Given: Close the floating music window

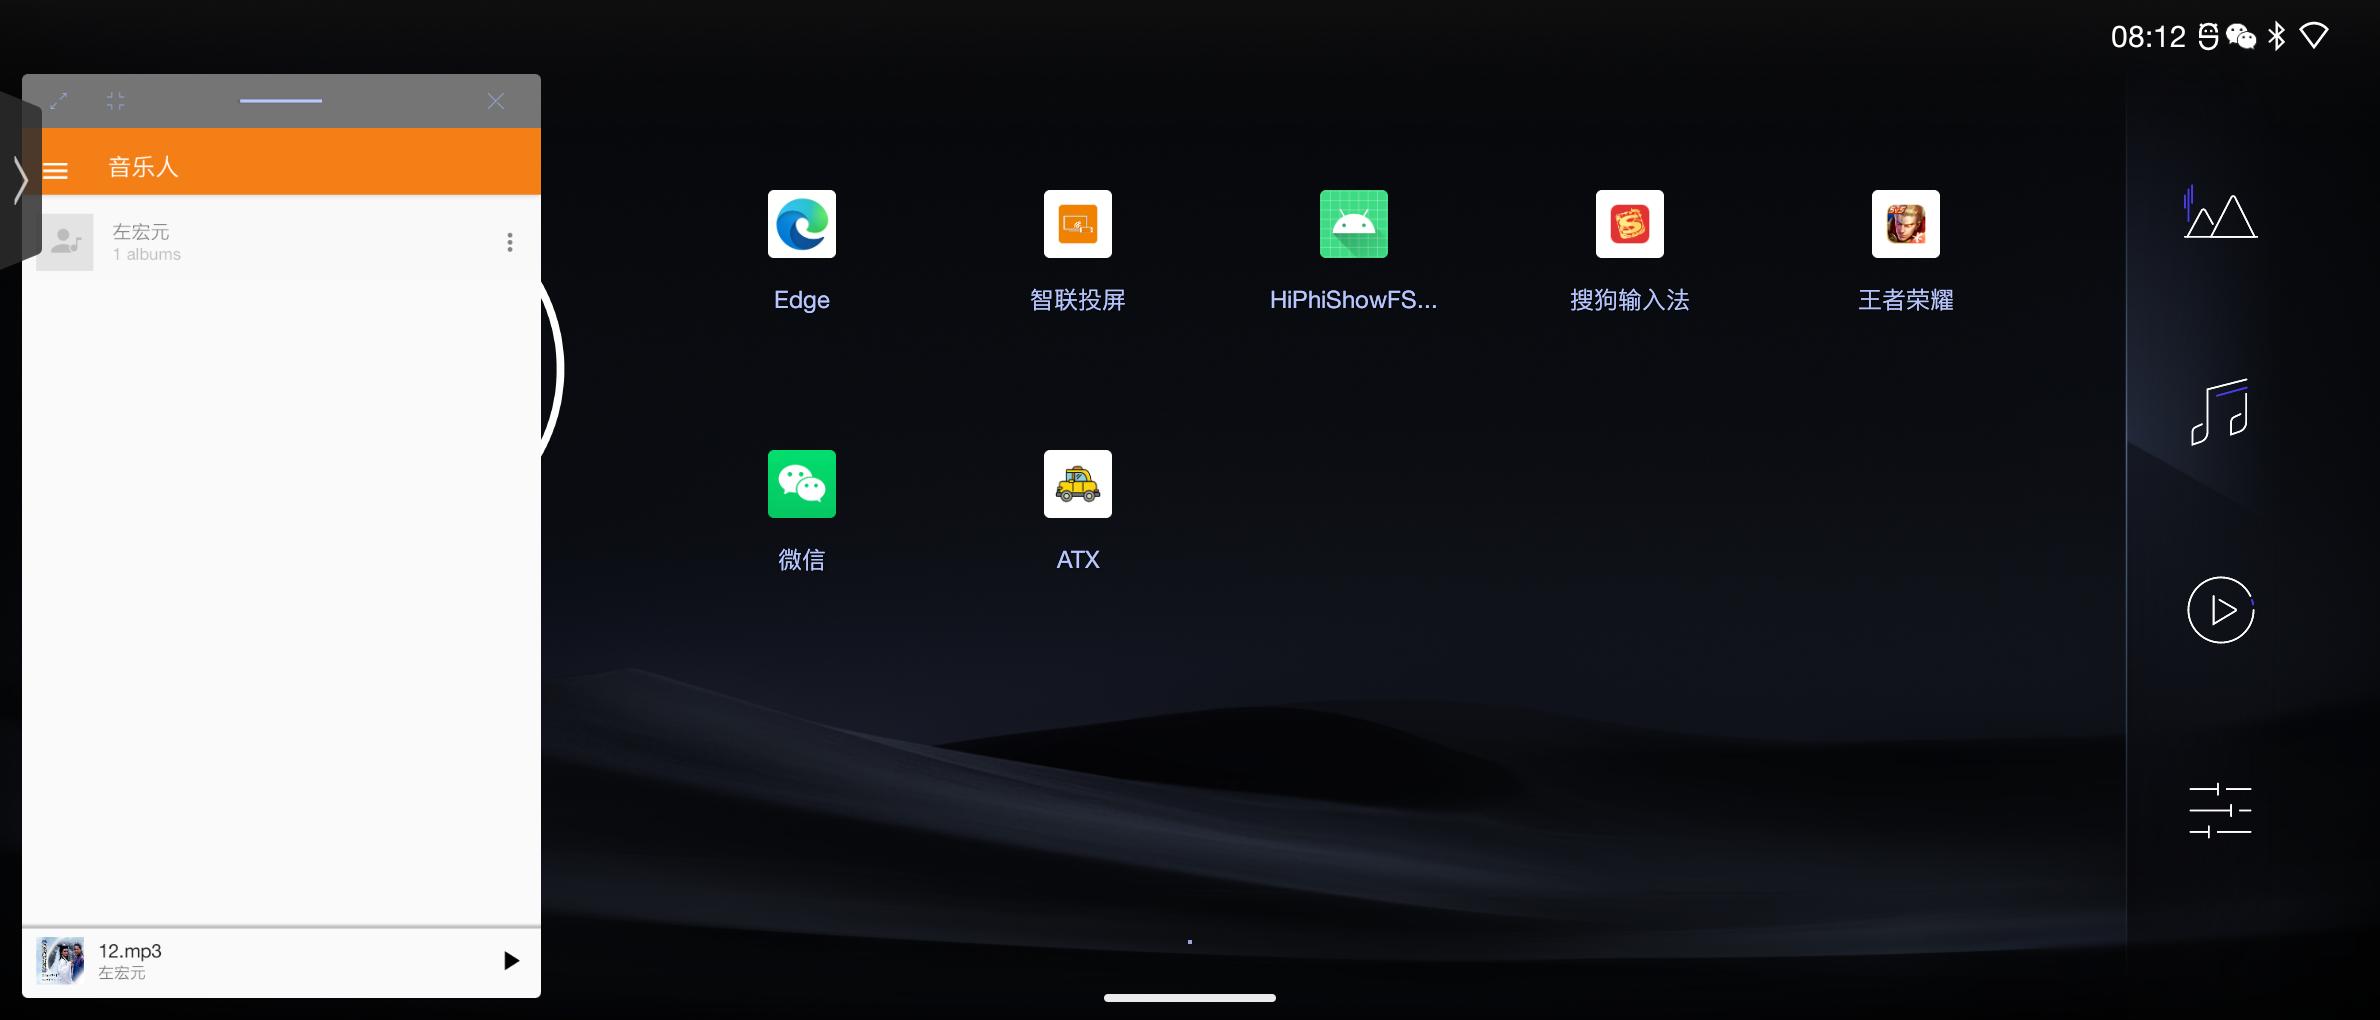Looking at the screenshot, I should [x=496, y=101].
